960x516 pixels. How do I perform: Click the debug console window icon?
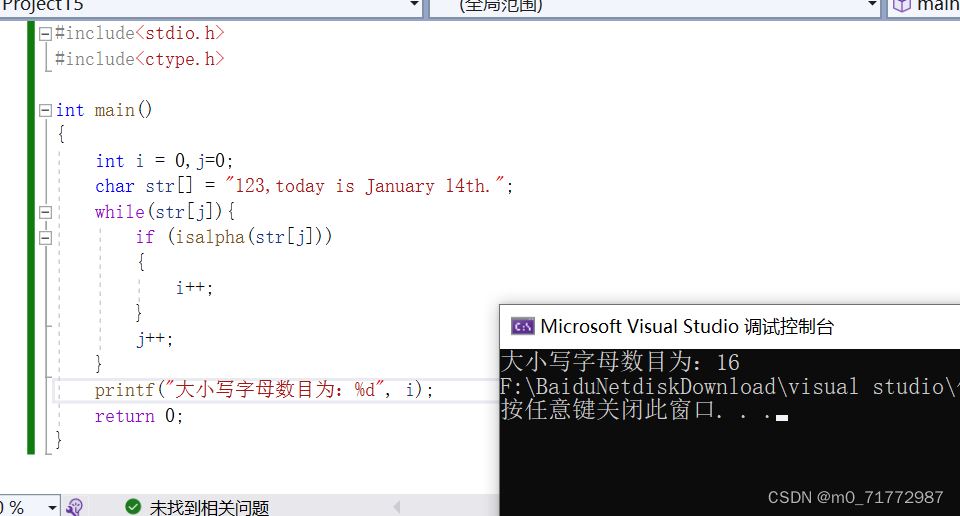522,327
